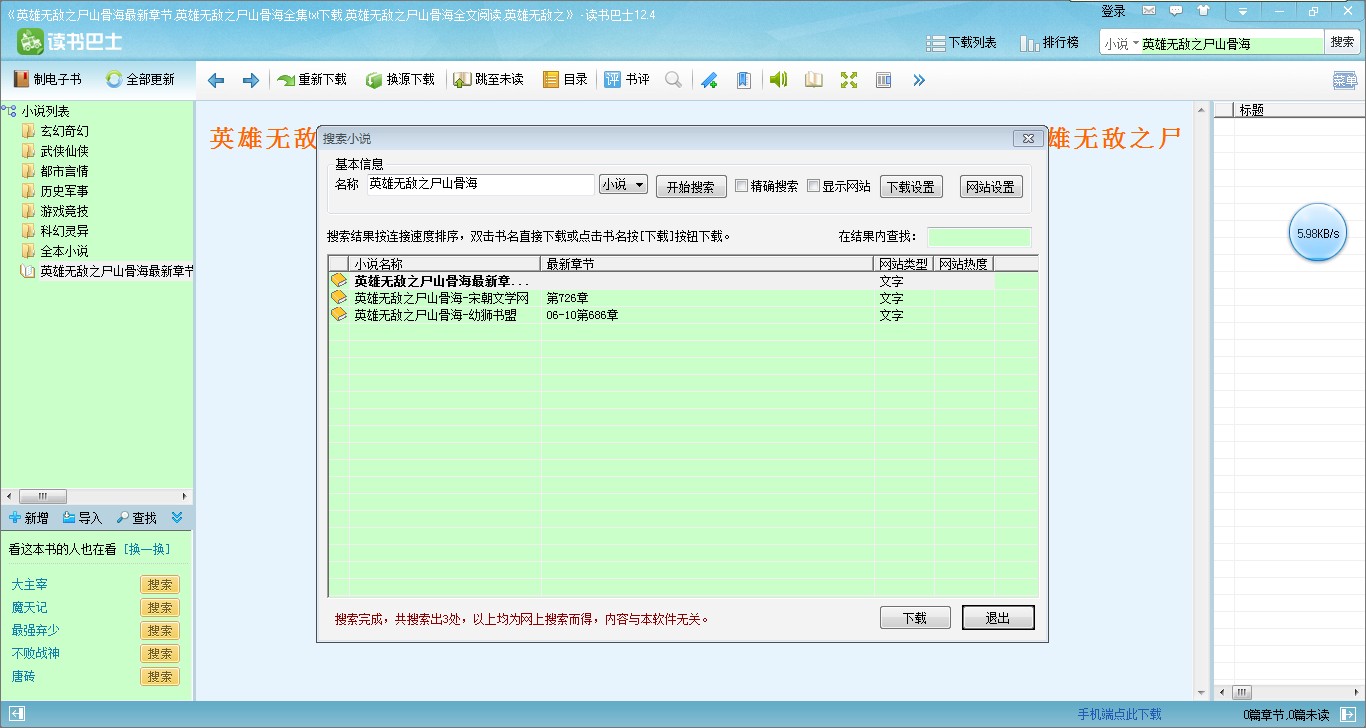Image resolution: width=1366 pixels, height=728 pixels.
Task: Click the blue bookmark icon
Action: pyautogui.click(x=744, y=80)
